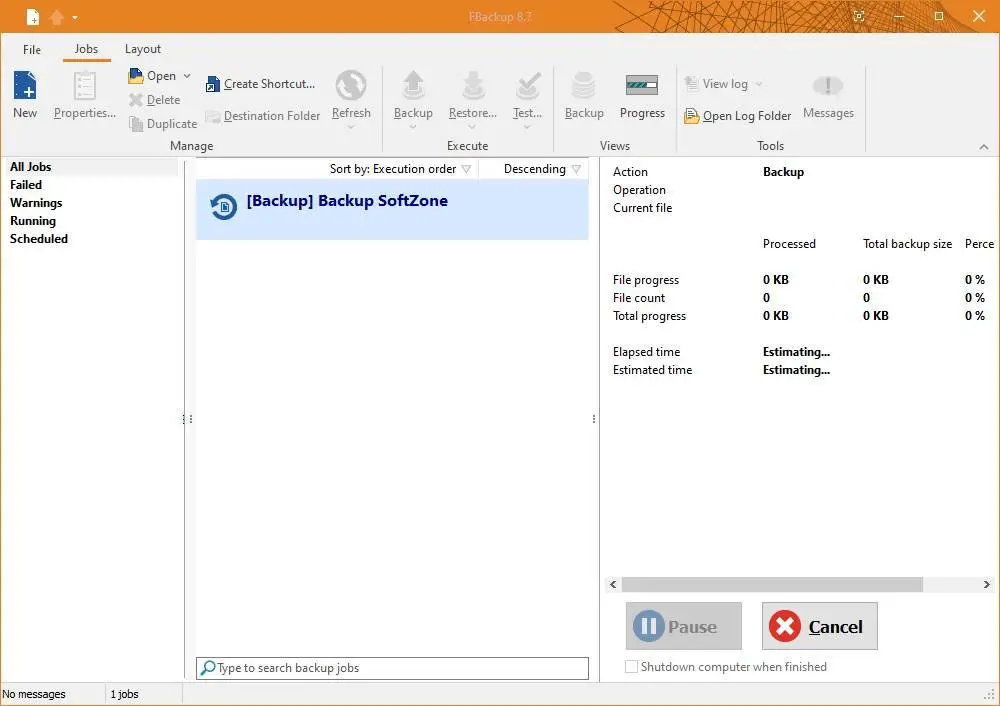Viewport: 1000px width, 706px height.
Task: Open the Log Folder
Action: pyautogui.click(x=738, y=116)
